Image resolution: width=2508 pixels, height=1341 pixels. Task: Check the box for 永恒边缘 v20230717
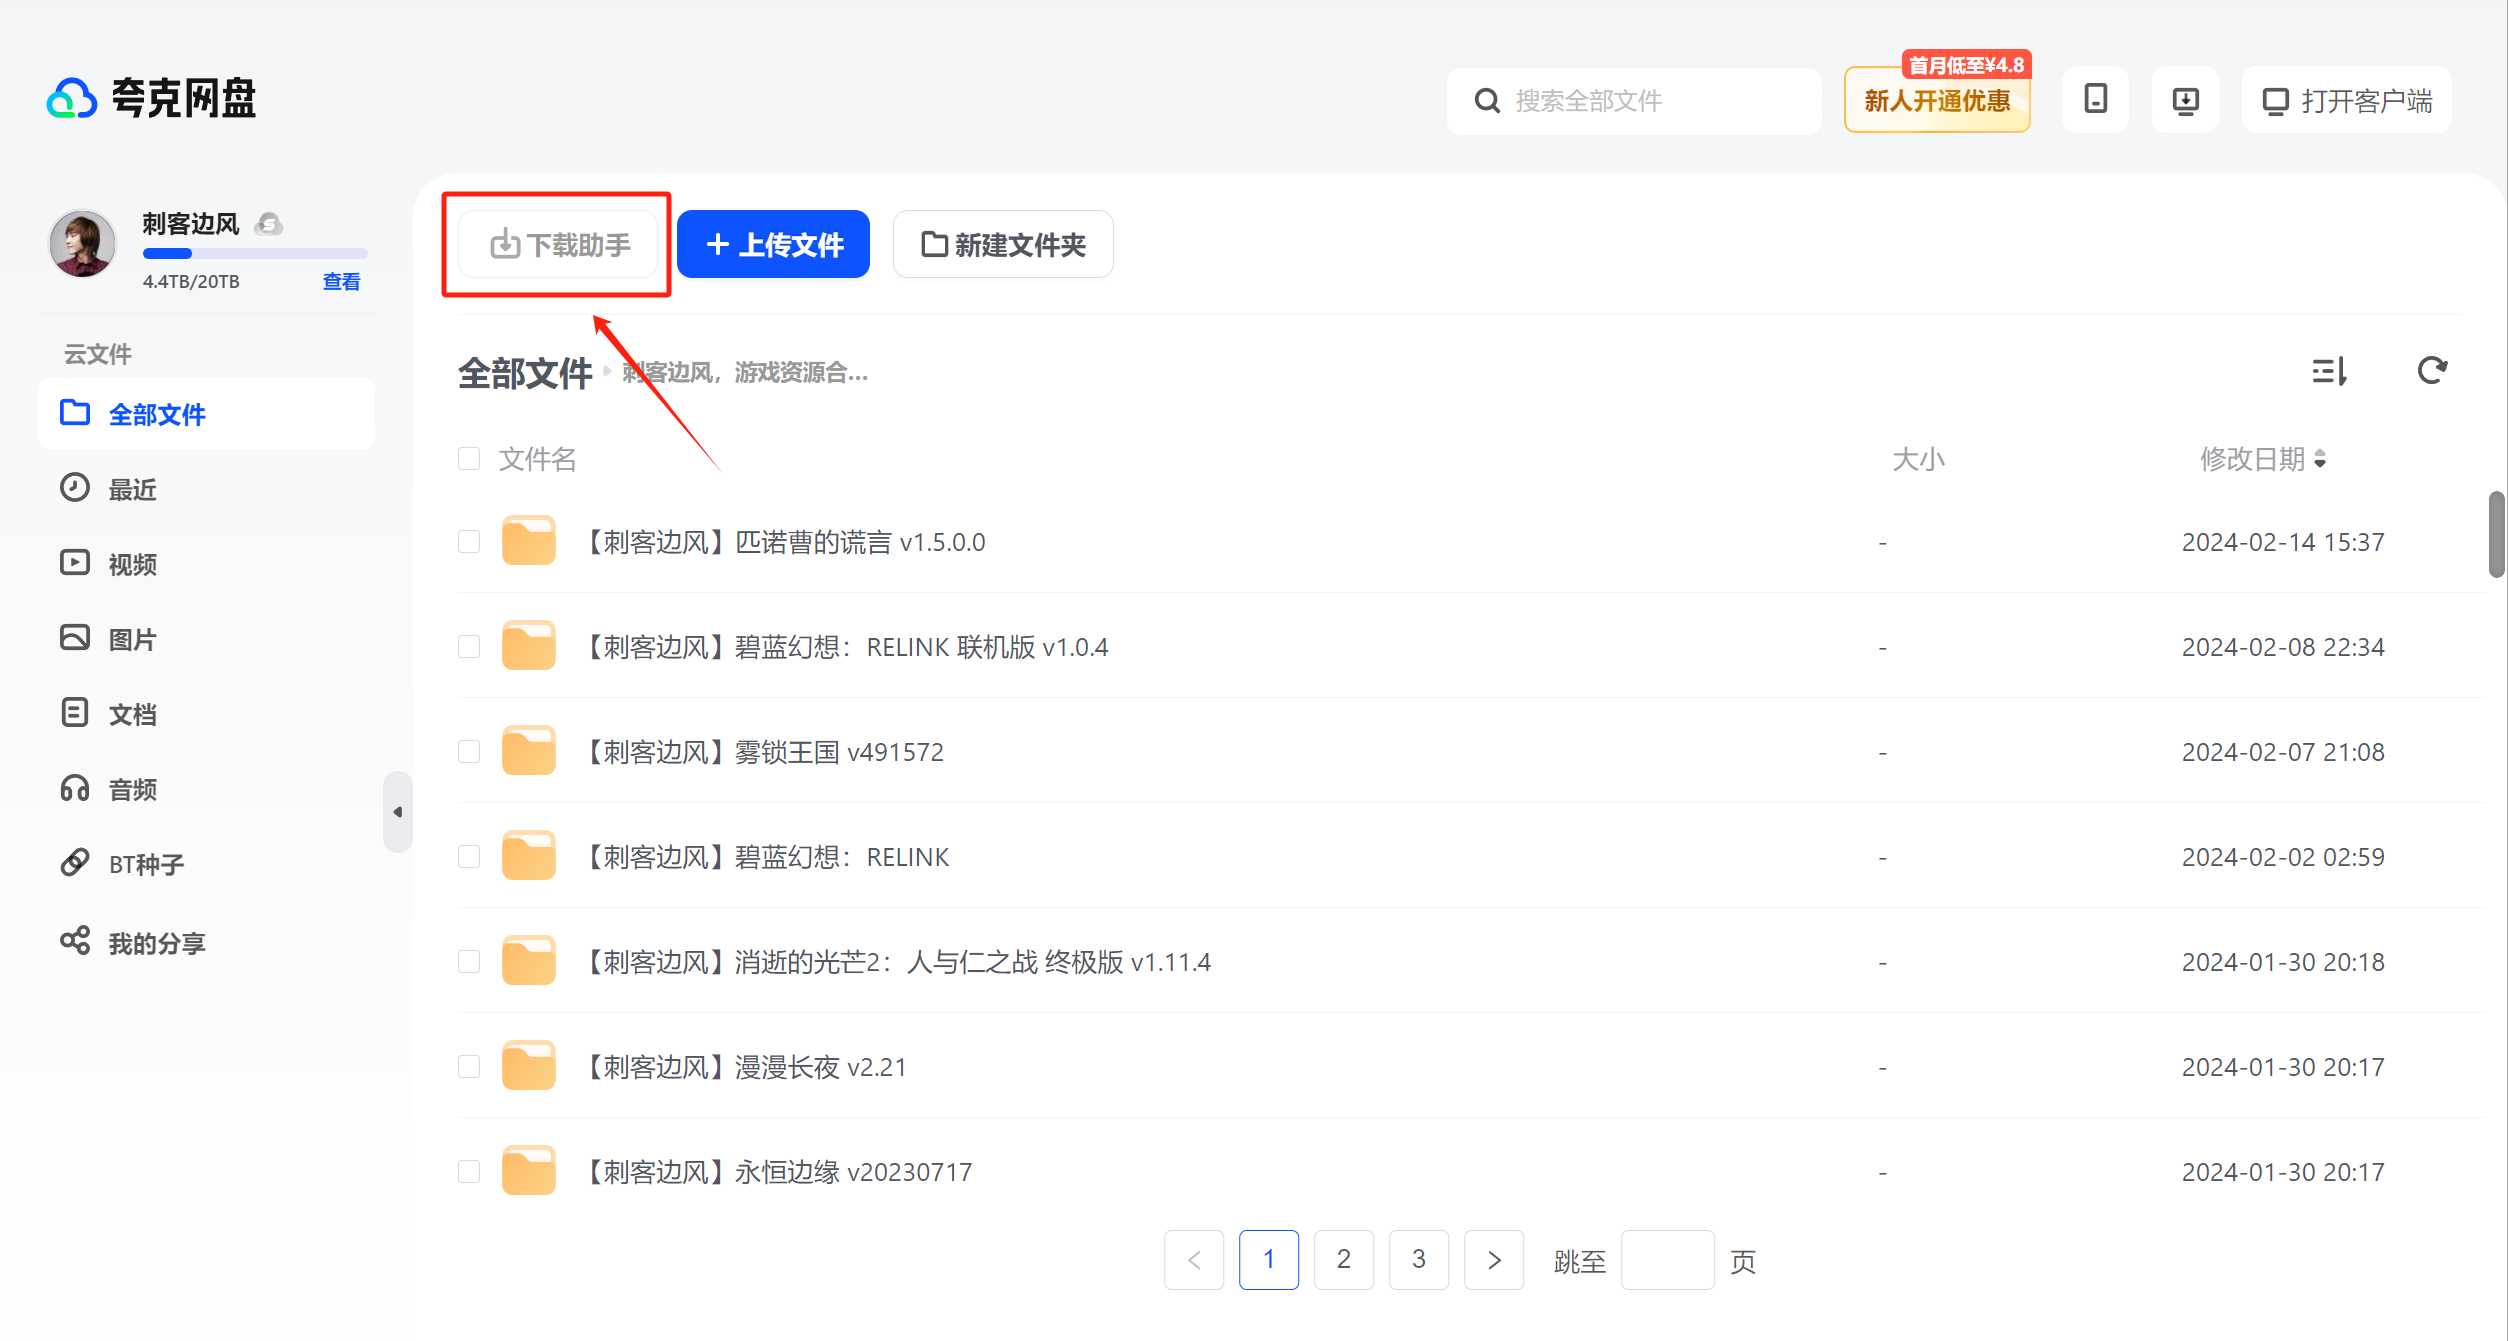tap(469, 1172)
